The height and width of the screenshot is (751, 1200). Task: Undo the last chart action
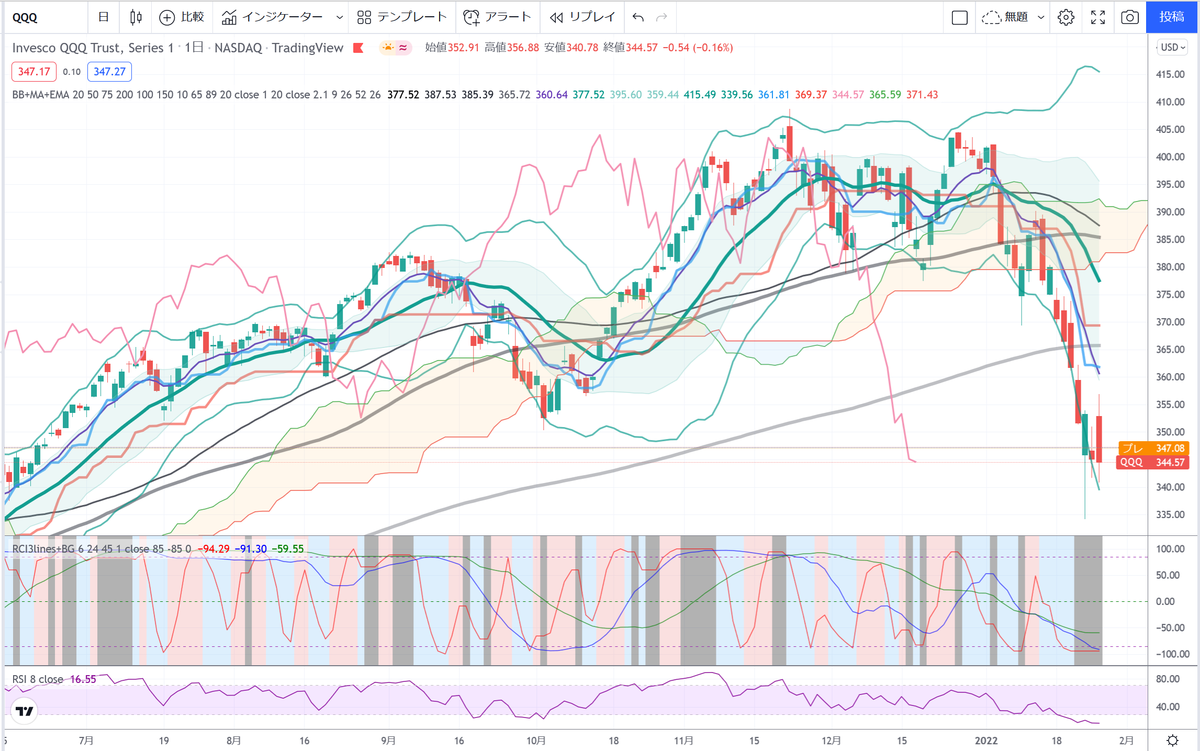(x=638, y=17)
